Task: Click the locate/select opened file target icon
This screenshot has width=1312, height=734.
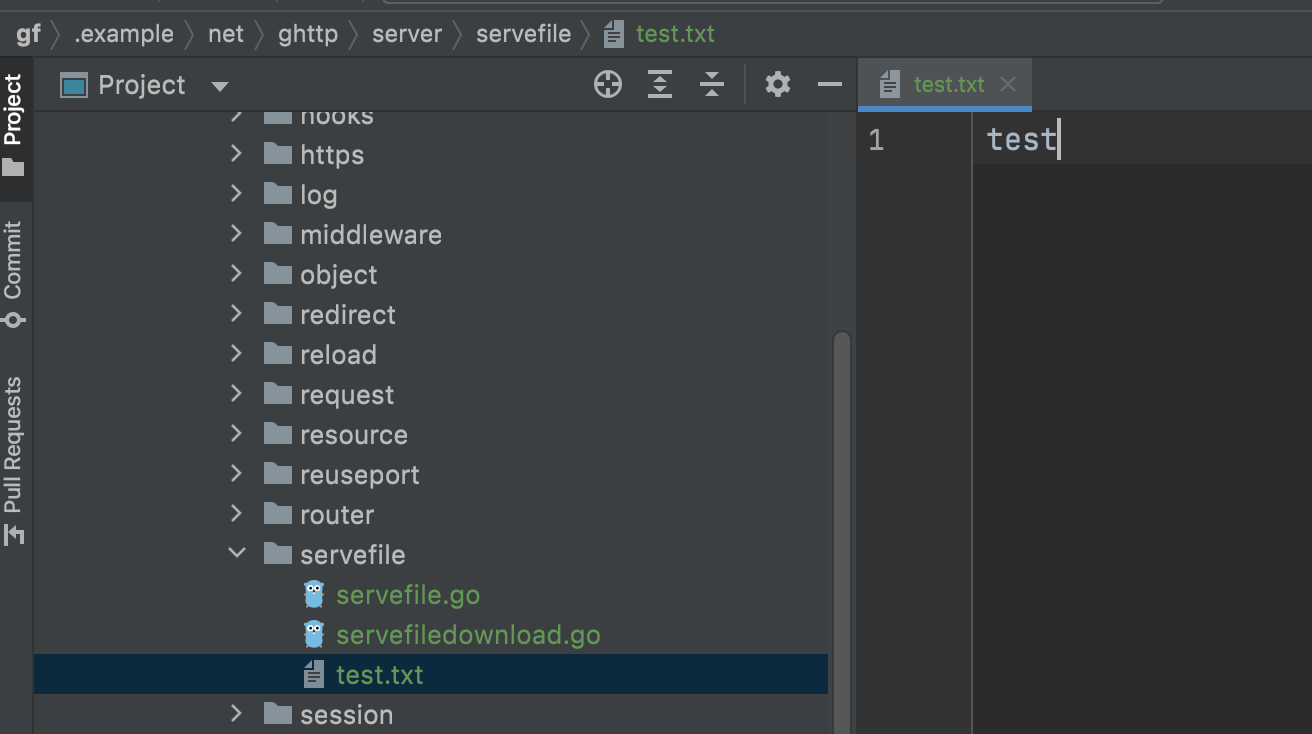Action: point(608,85)
